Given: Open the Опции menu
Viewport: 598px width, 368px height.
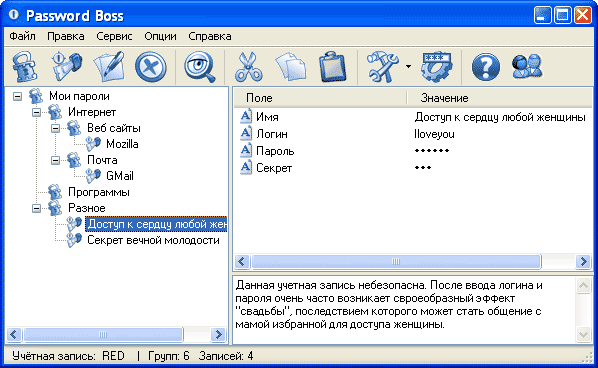Looking at the screenshot, I should pyautogui.click(x=160, y=36).
